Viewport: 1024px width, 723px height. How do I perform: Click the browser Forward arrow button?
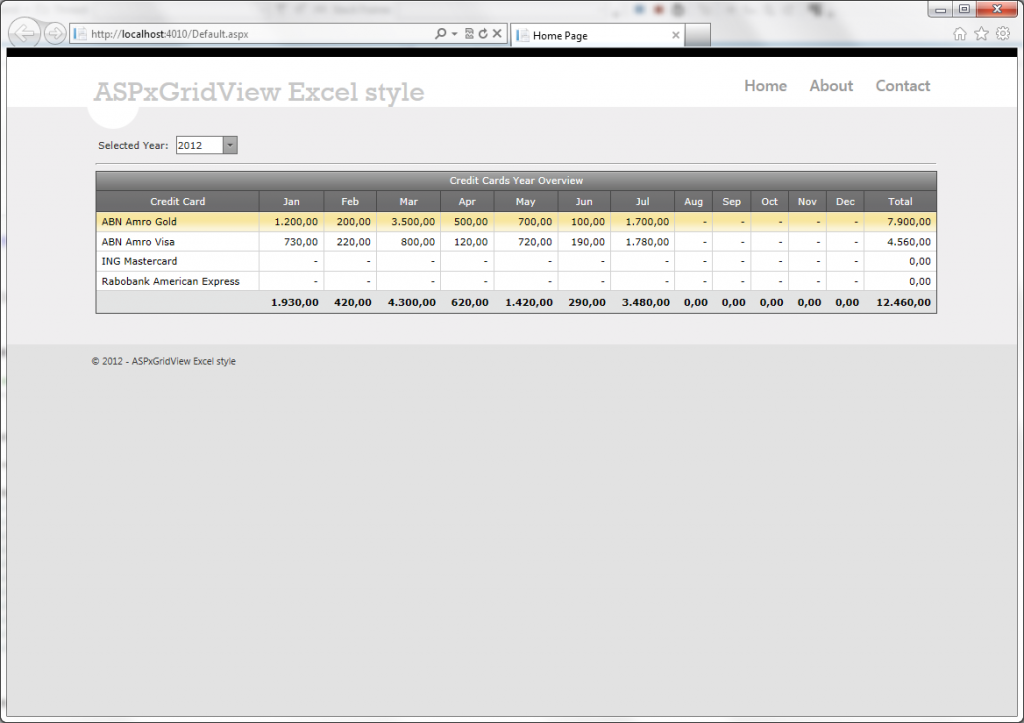click(55, 34)
